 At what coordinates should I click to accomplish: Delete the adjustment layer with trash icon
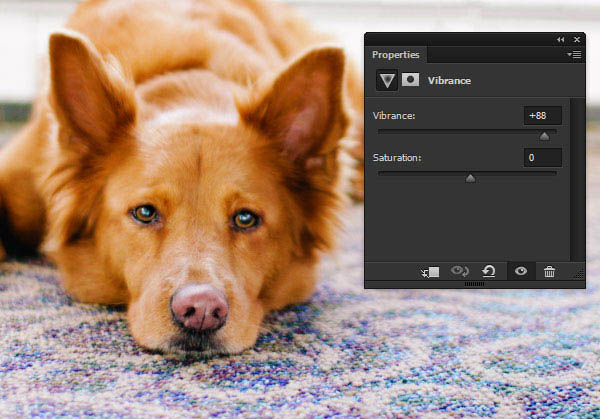click(x=549, y=271)
